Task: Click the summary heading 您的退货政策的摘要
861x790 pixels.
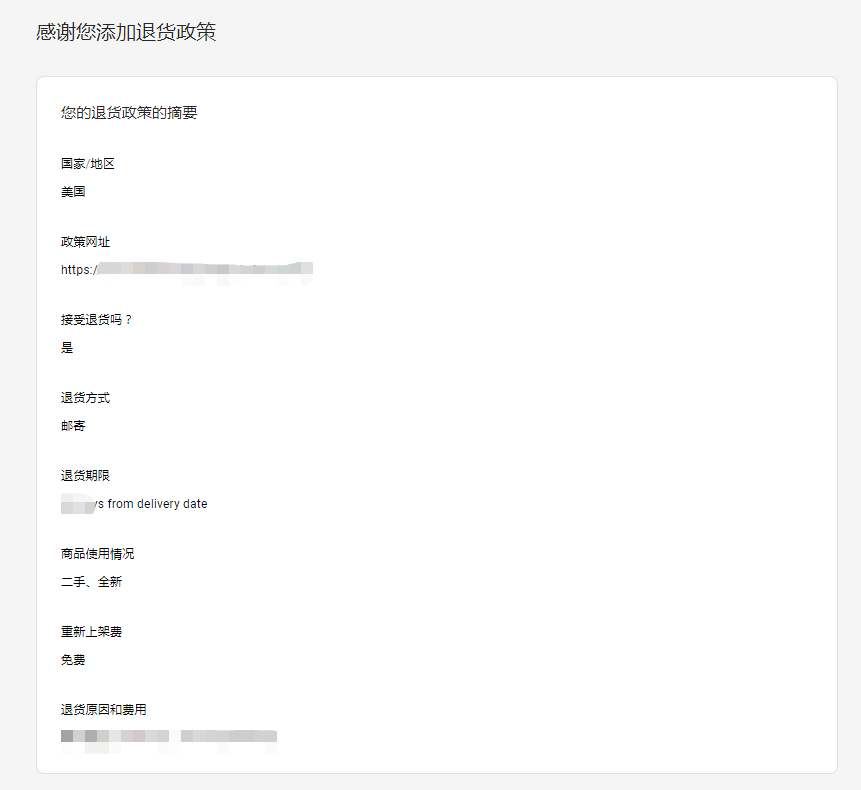Action: click(128, 112)
